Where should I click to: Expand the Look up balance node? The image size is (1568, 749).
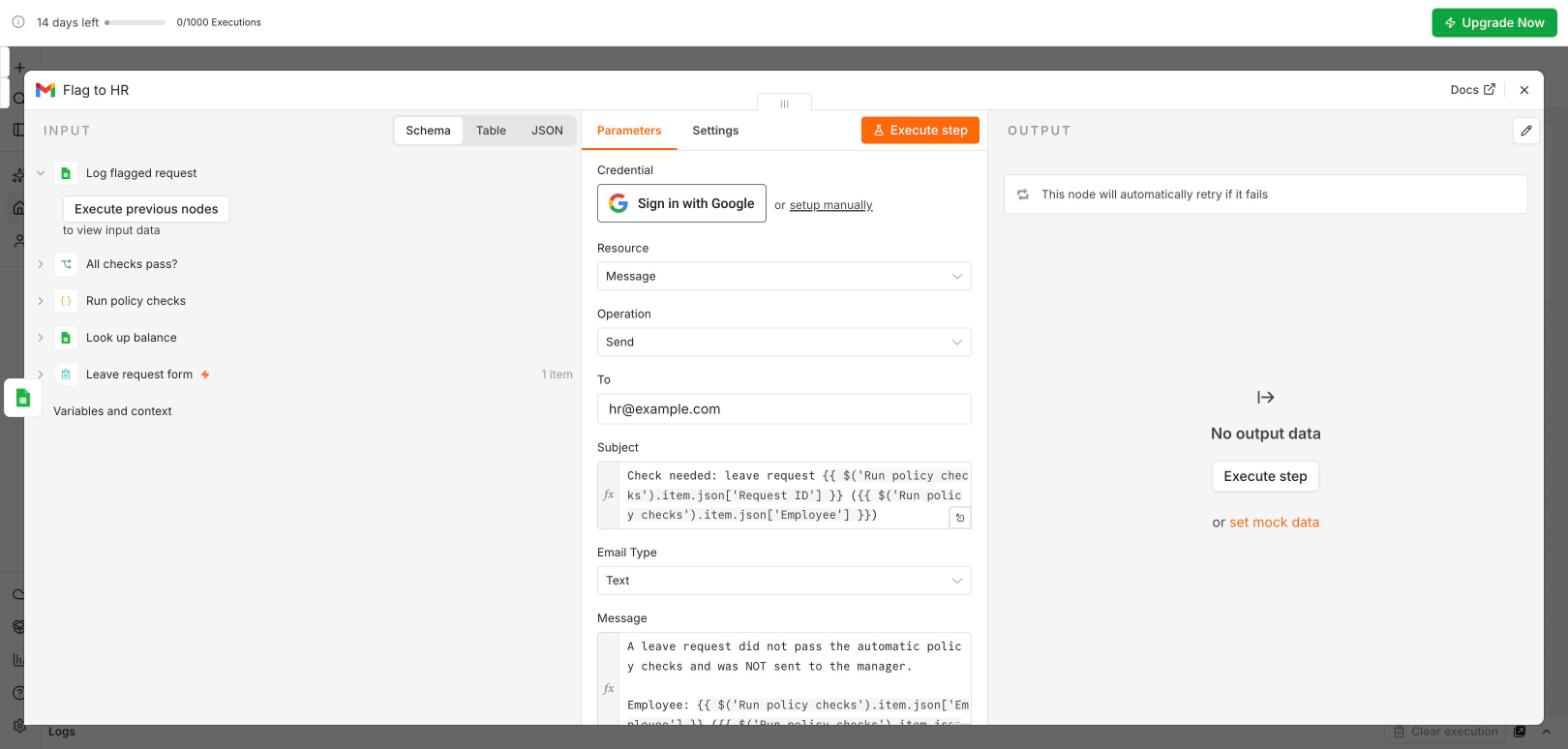(x=41, y=338)
